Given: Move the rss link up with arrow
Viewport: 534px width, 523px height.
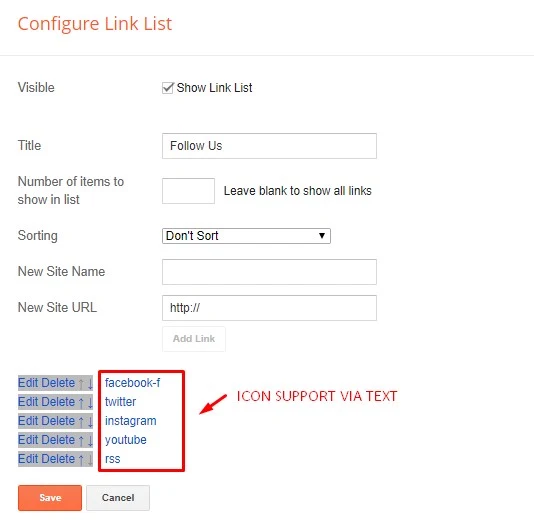Looking at the screenshot, I should coord(81,459).
